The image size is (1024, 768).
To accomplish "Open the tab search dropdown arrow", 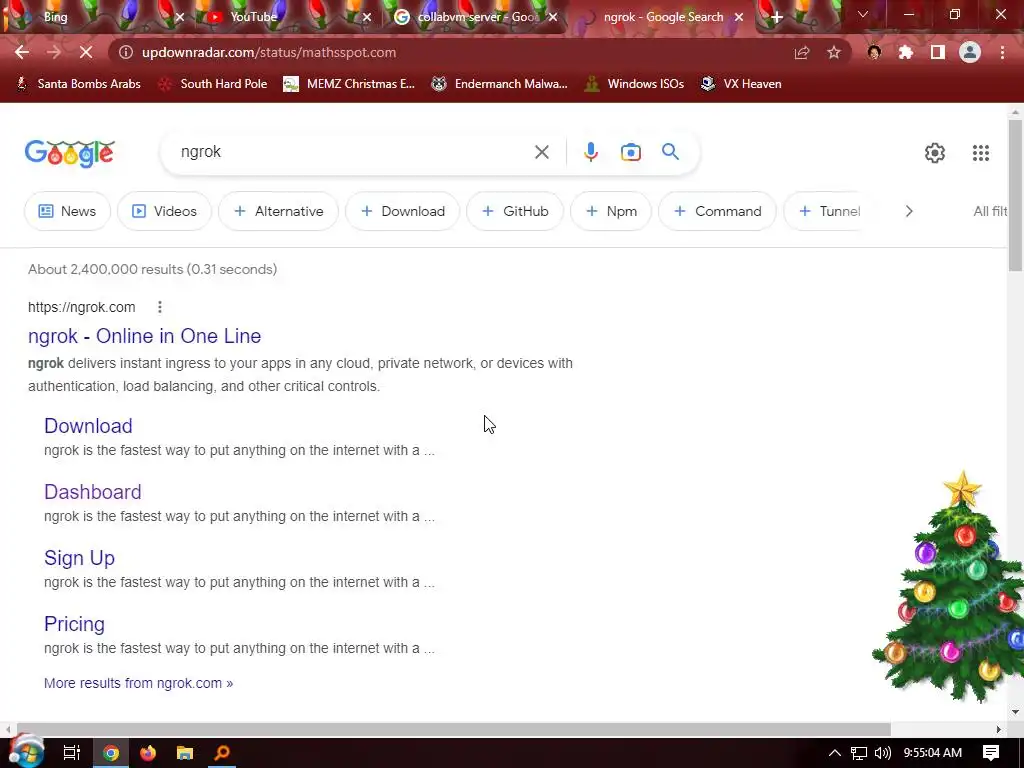I will [863, 14].
